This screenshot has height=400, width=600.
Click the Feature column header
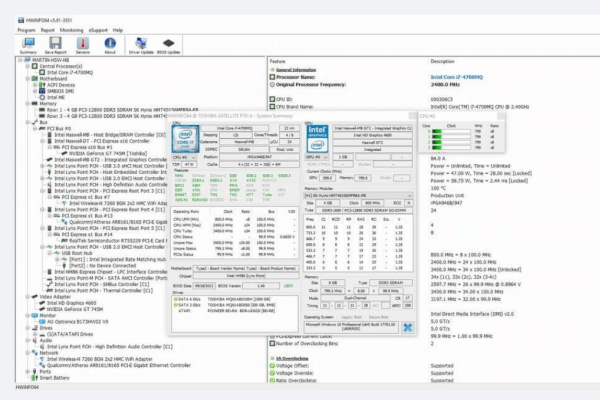click(x=277, y=61)
